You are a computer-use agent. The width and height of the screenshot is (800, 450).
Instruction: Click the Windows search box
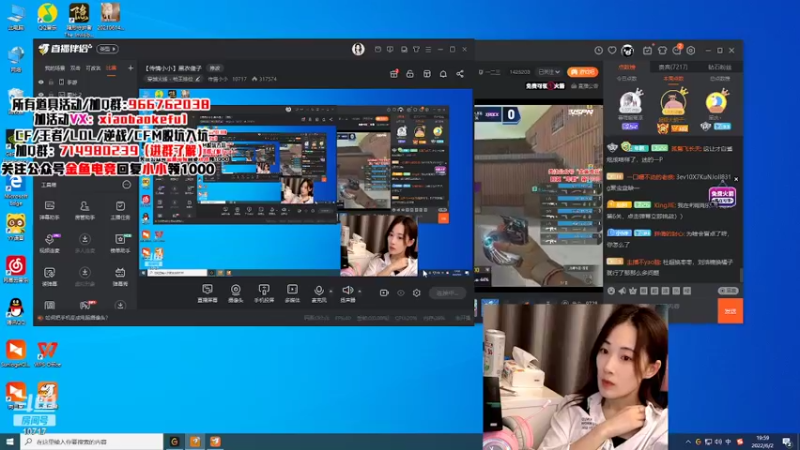[92, 442]
